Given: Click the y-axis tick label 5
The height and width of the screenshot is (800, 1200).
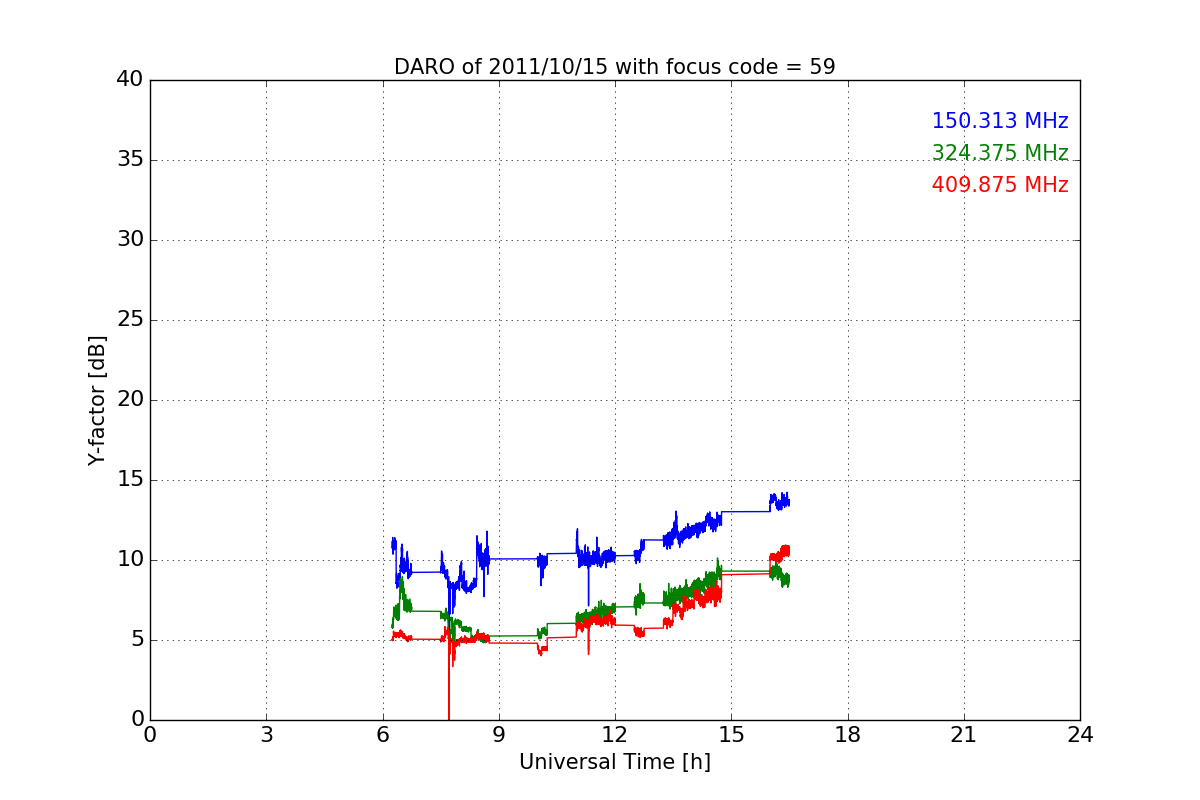Looking at the screenshot, I should point(137,639).
